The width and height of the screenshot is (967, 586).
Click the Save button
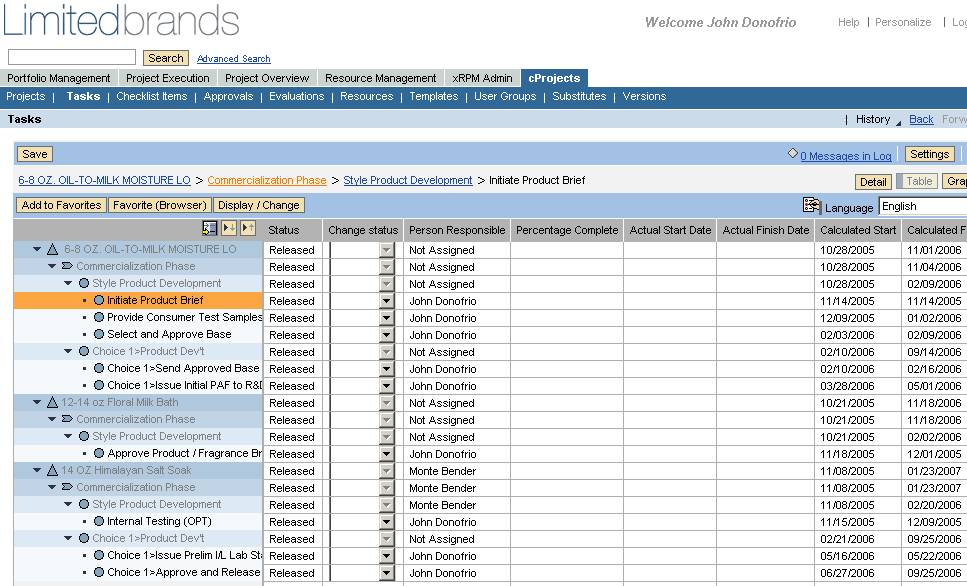[x=35, y=154]
